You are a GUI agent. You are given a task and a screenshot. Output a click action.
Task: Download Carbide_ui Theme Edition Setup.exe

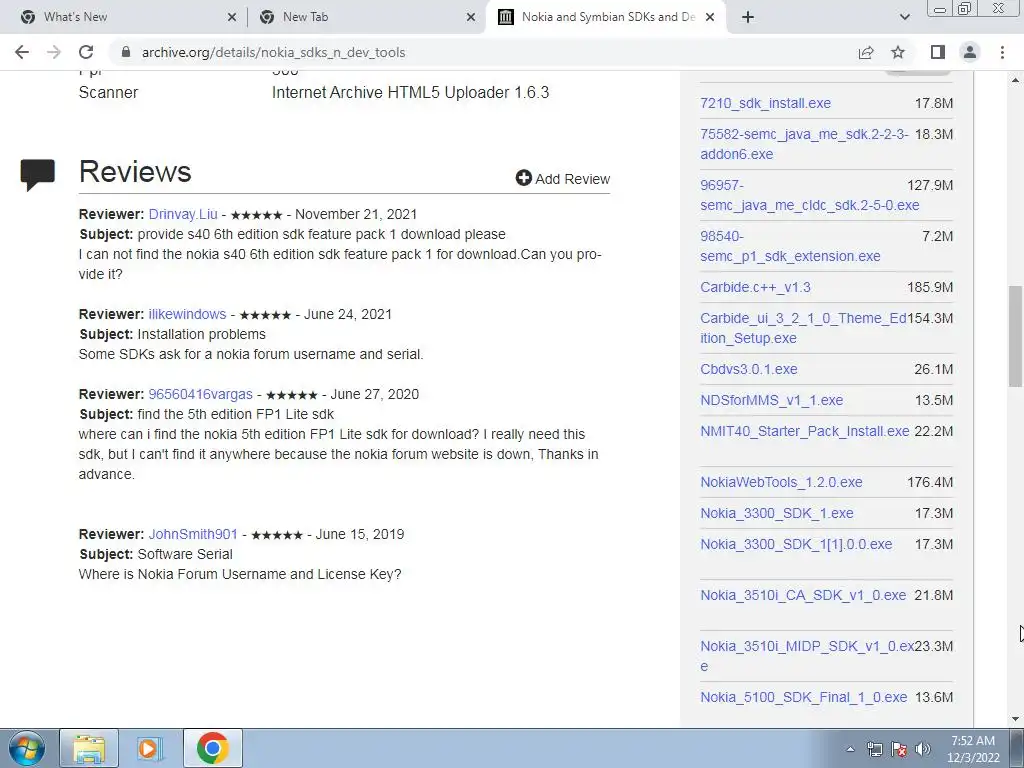point(803,328)
